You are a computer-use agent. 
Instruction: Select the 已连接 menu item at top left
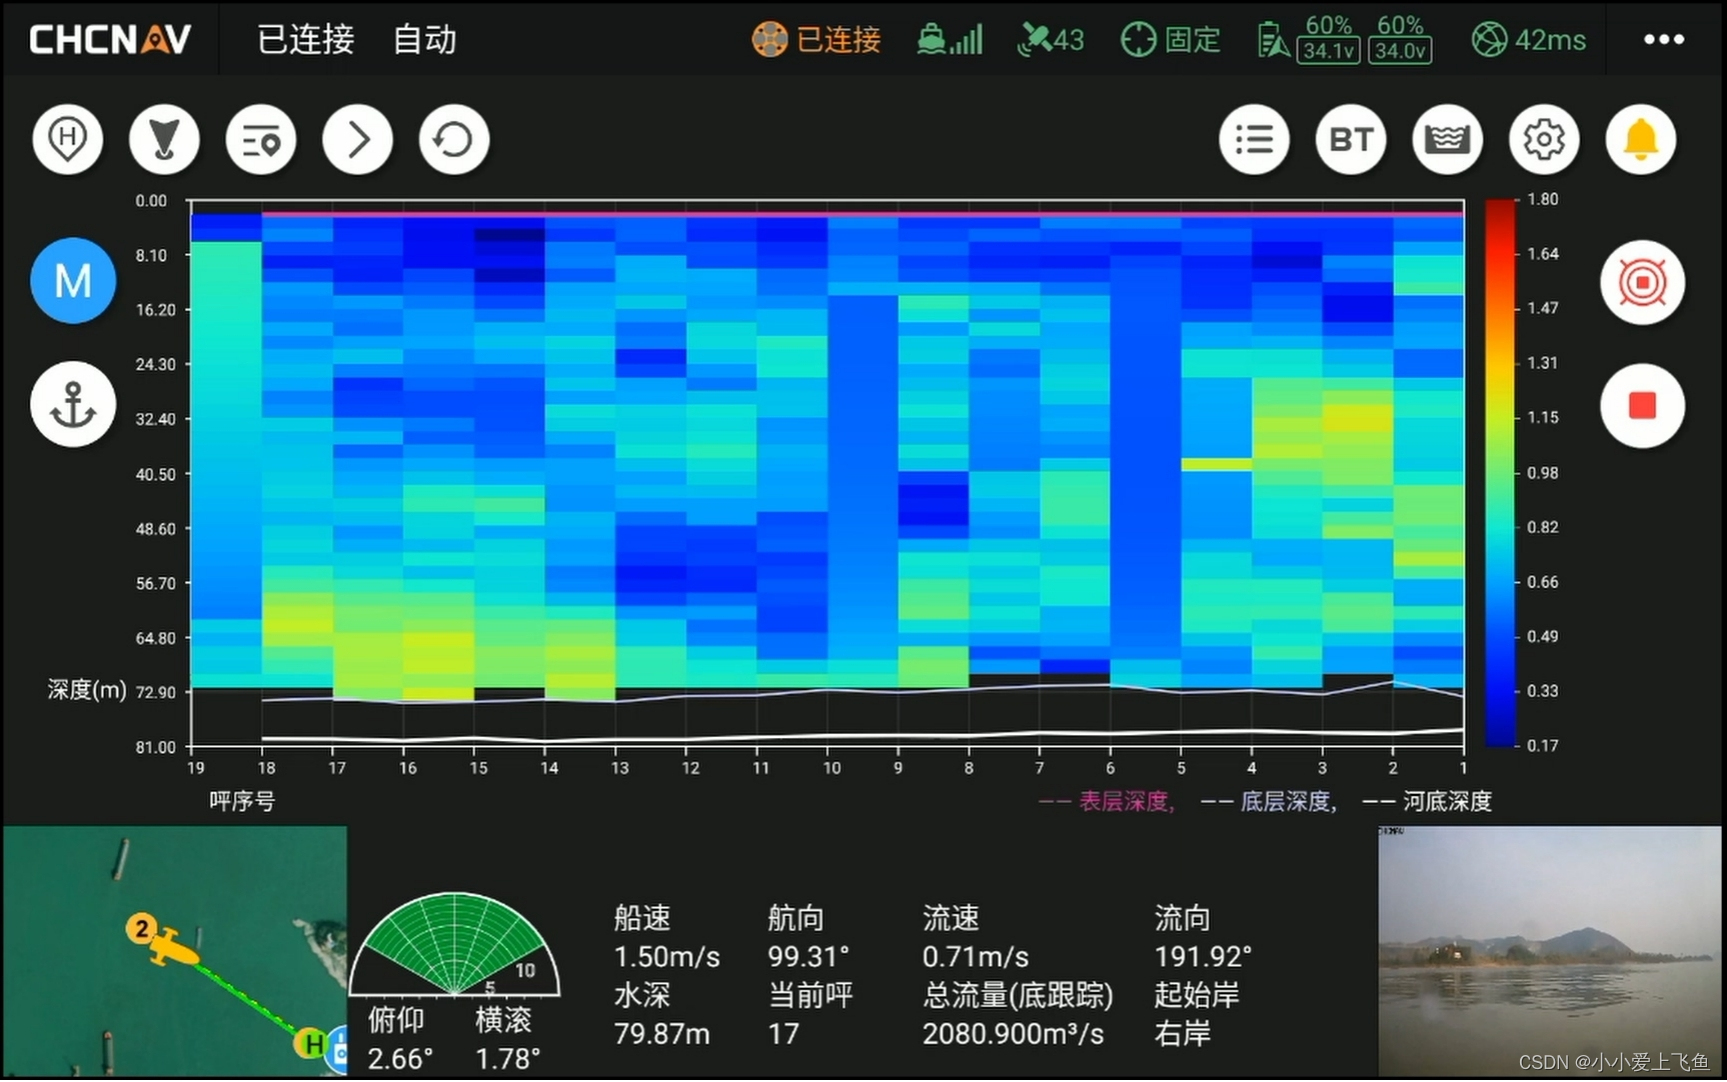click(x=303, y=40)
